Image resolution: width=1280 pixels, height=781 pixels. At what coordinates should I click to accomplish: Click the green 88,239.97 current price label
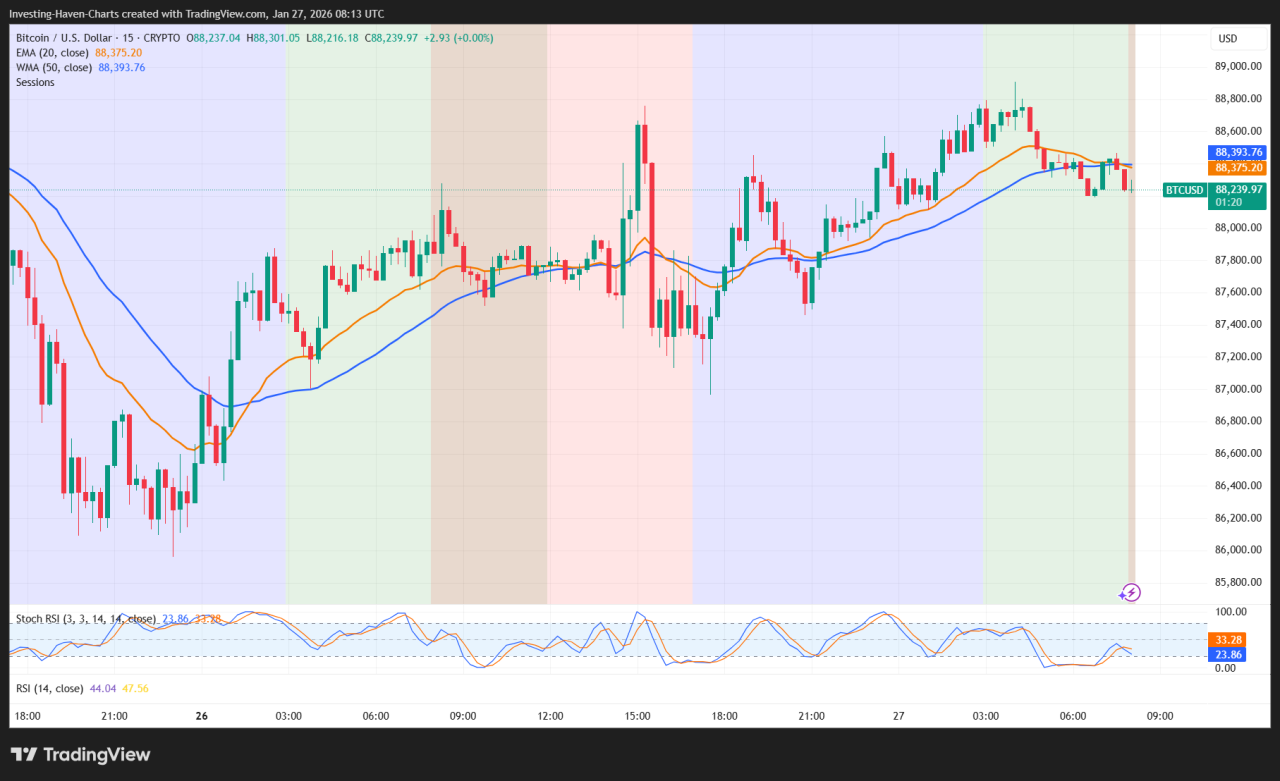[x=1239, y=189]
